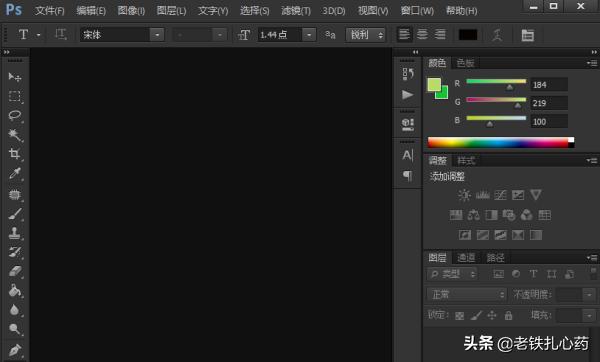600x362 pixels.
Task: Switch to the 路径 tab
Action: pyautogui.click(x=495, y=258)
